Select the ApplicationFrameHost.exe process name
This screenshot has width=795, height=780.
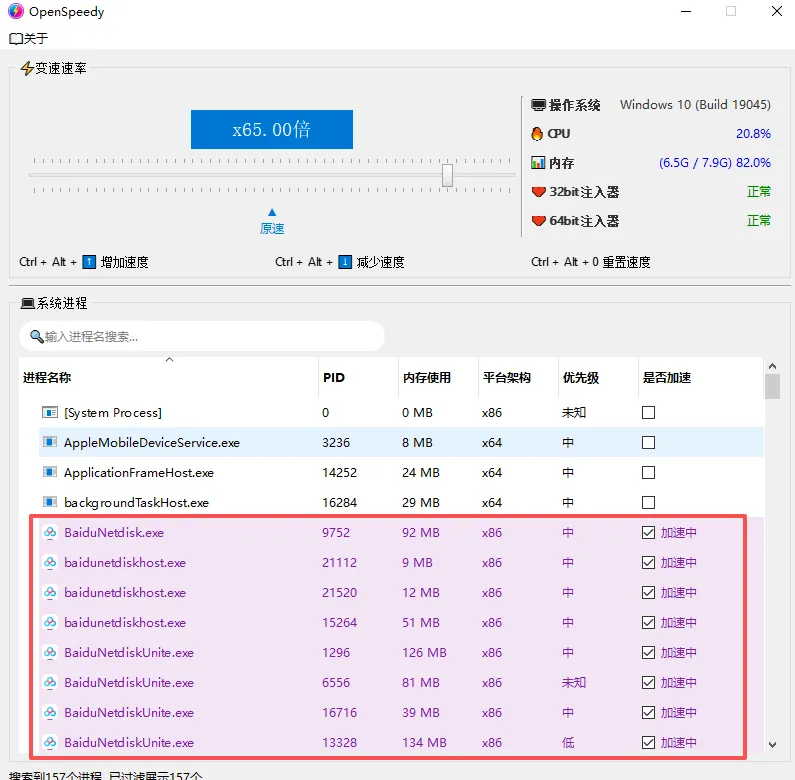click(x=139, y=473)
